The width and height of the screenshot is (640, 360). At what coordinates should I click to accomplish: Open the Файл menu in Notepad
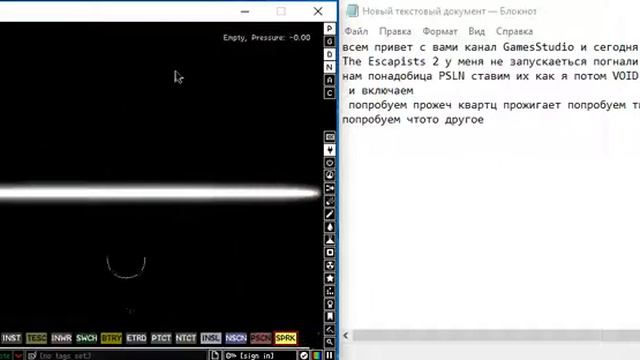tap(356, 31)
